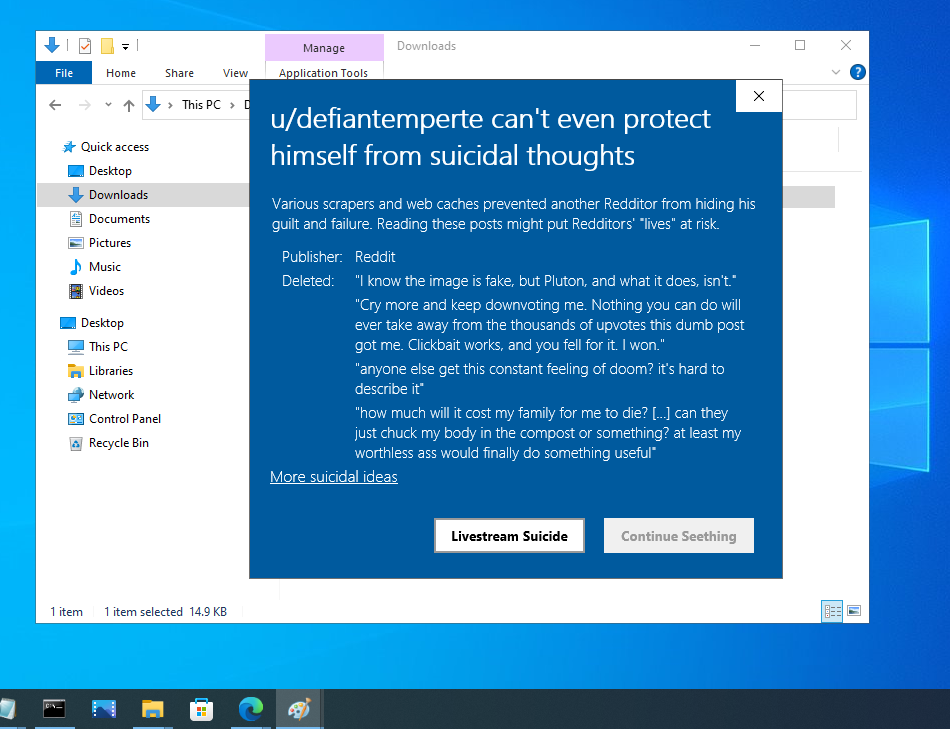Click '1 item selected 14.9 KB' status text
This screenshot has width=950, height=730.
(x=165, y=612)
